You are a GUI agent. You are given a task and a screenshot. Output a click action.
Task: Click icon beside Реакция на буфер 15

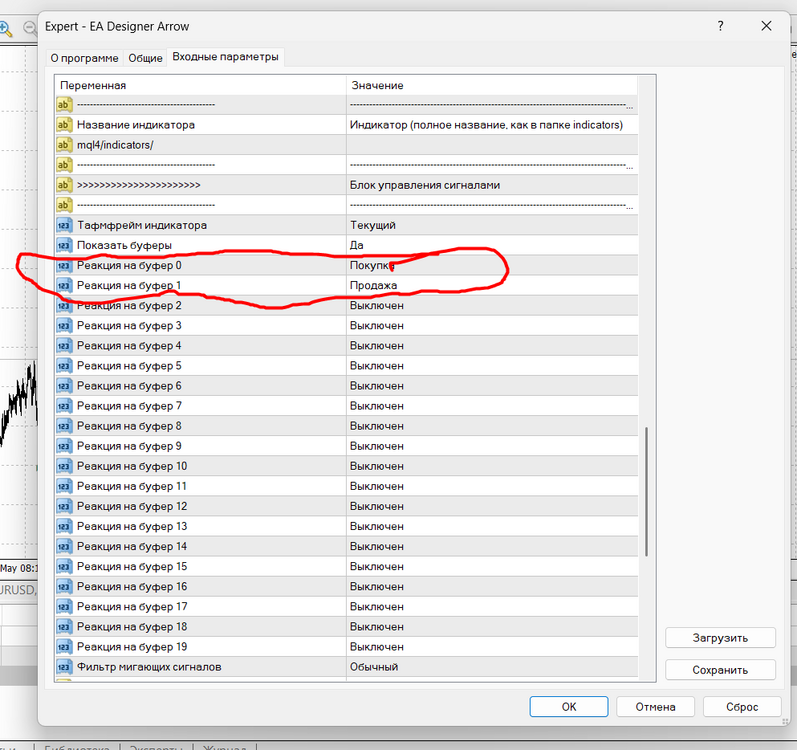tap(64, 567)
